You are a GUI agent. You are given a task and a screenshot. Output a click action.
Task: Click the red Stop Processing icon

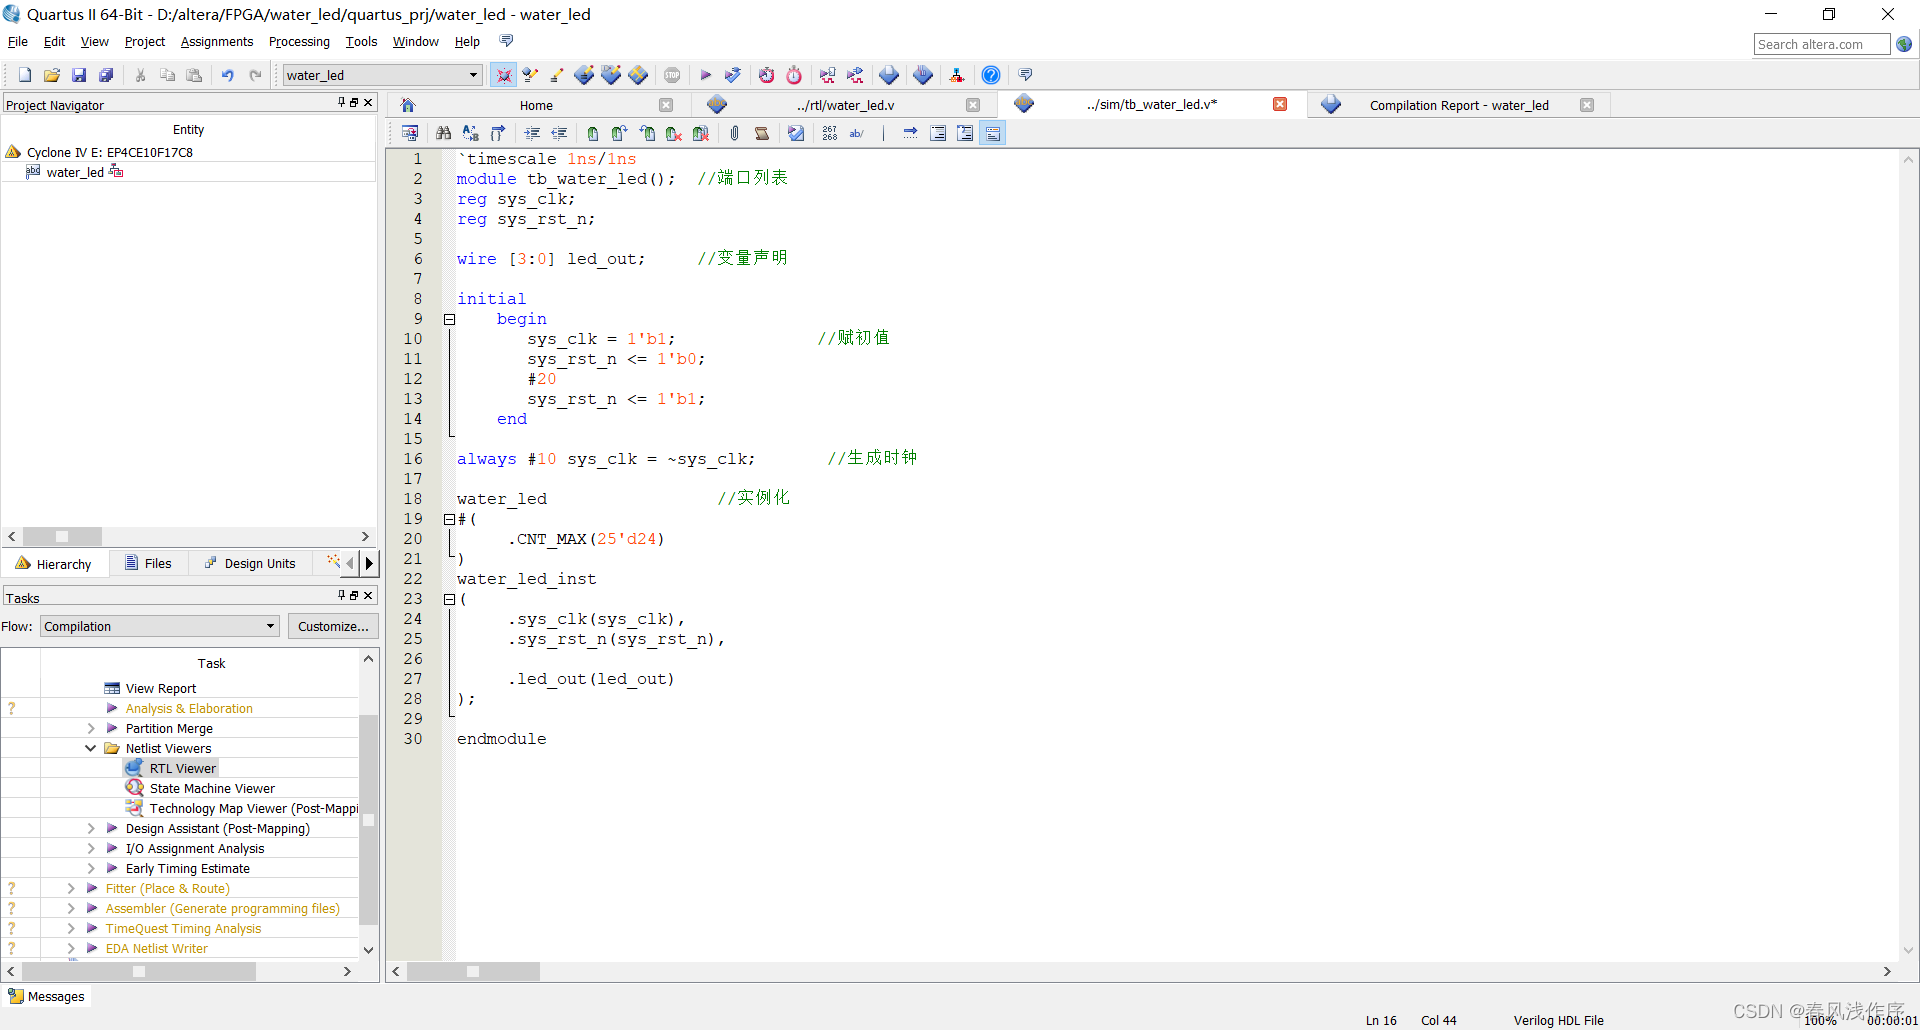tap(673, 75)
